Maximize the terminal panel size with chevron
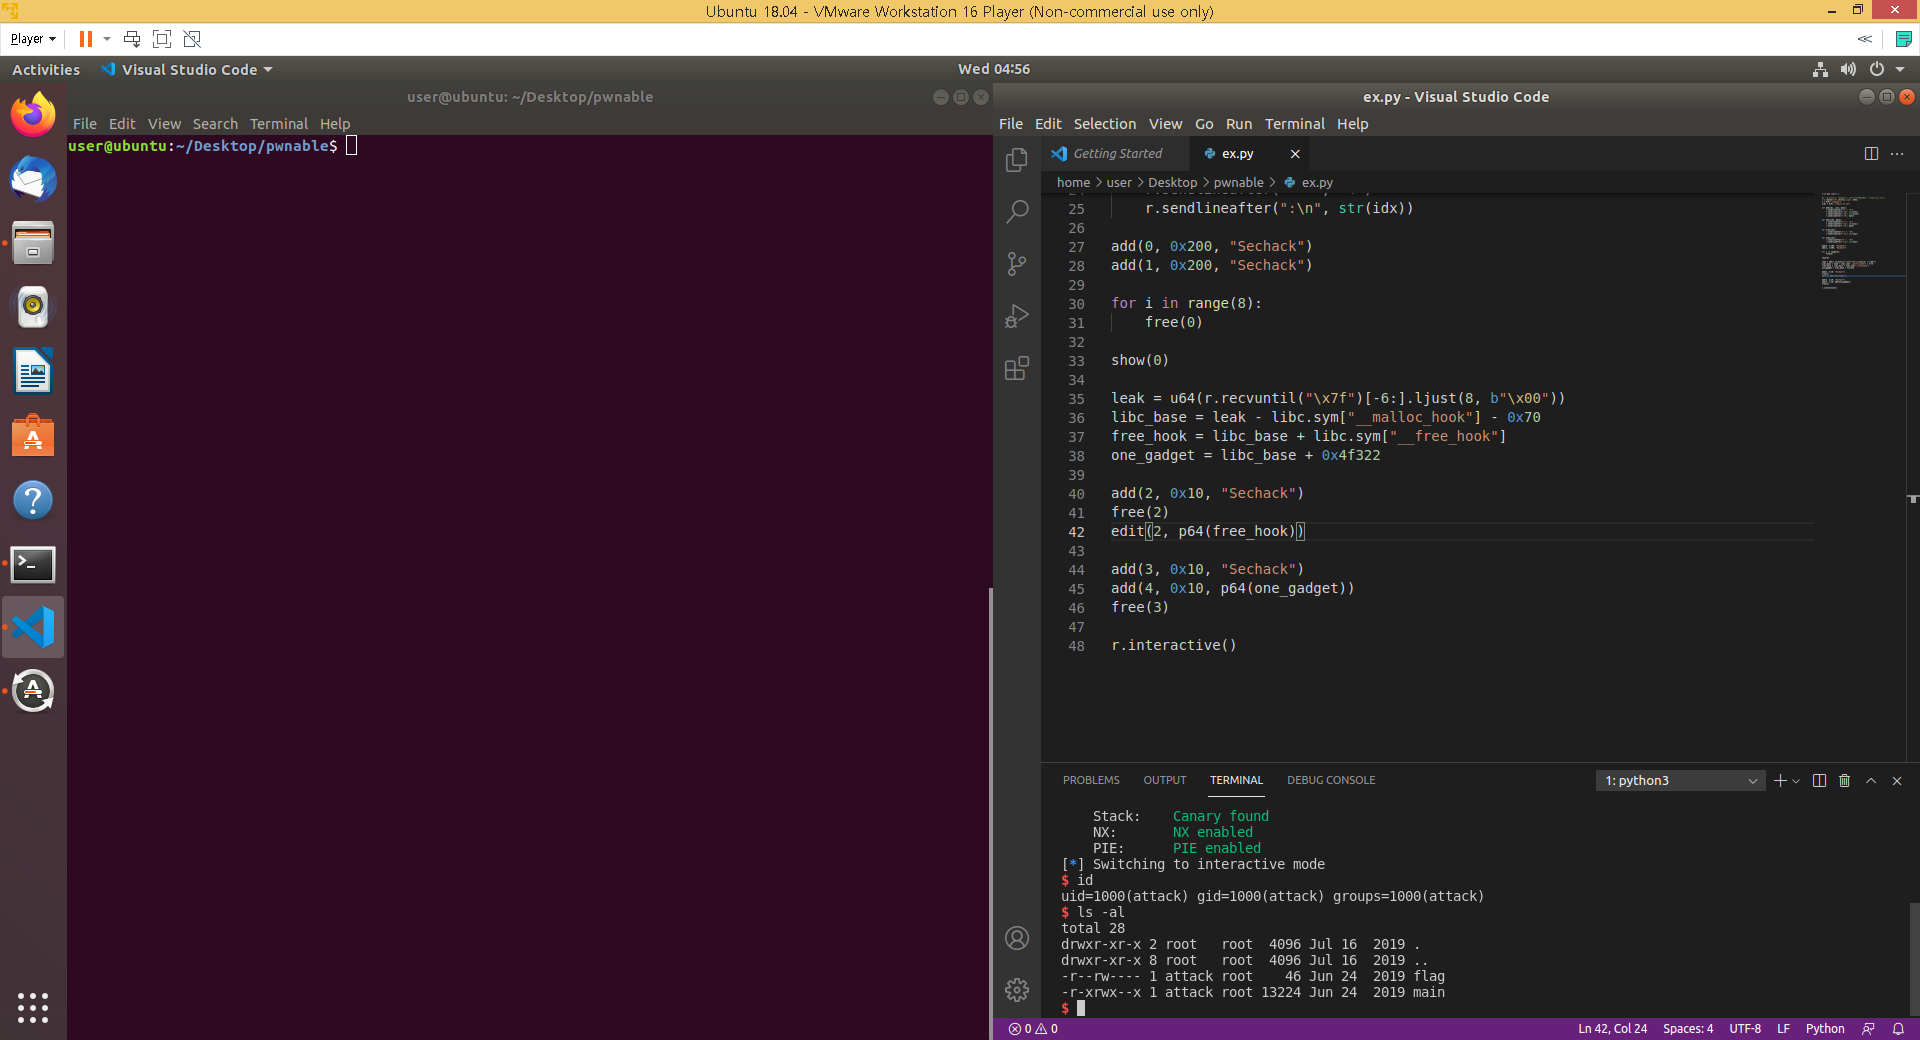Viewport: 1920px width, 1040px height. 1871,781
